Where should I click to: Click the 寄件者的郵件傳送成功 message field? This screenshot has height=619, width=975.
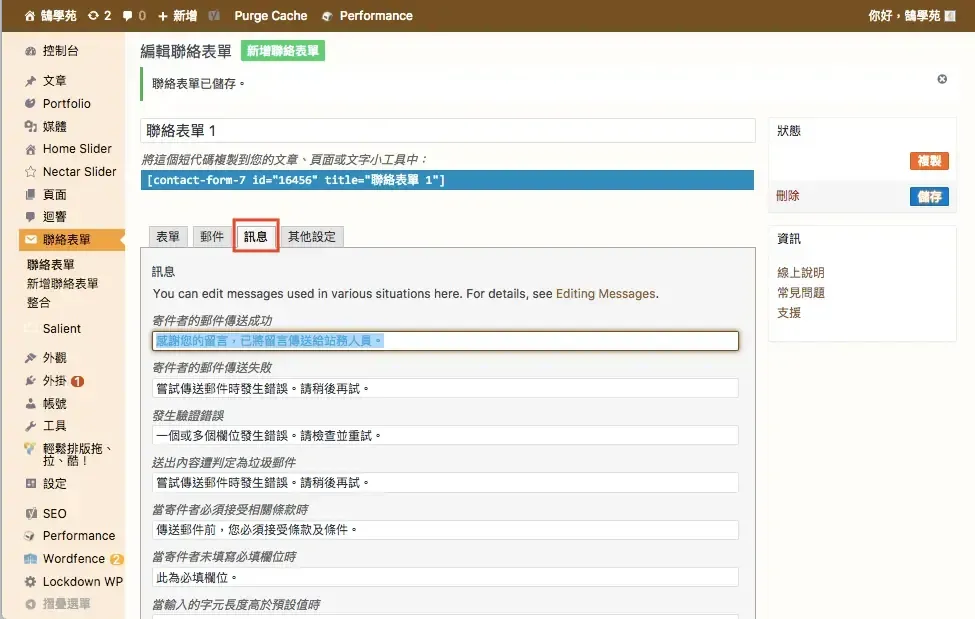pos(445,341)
